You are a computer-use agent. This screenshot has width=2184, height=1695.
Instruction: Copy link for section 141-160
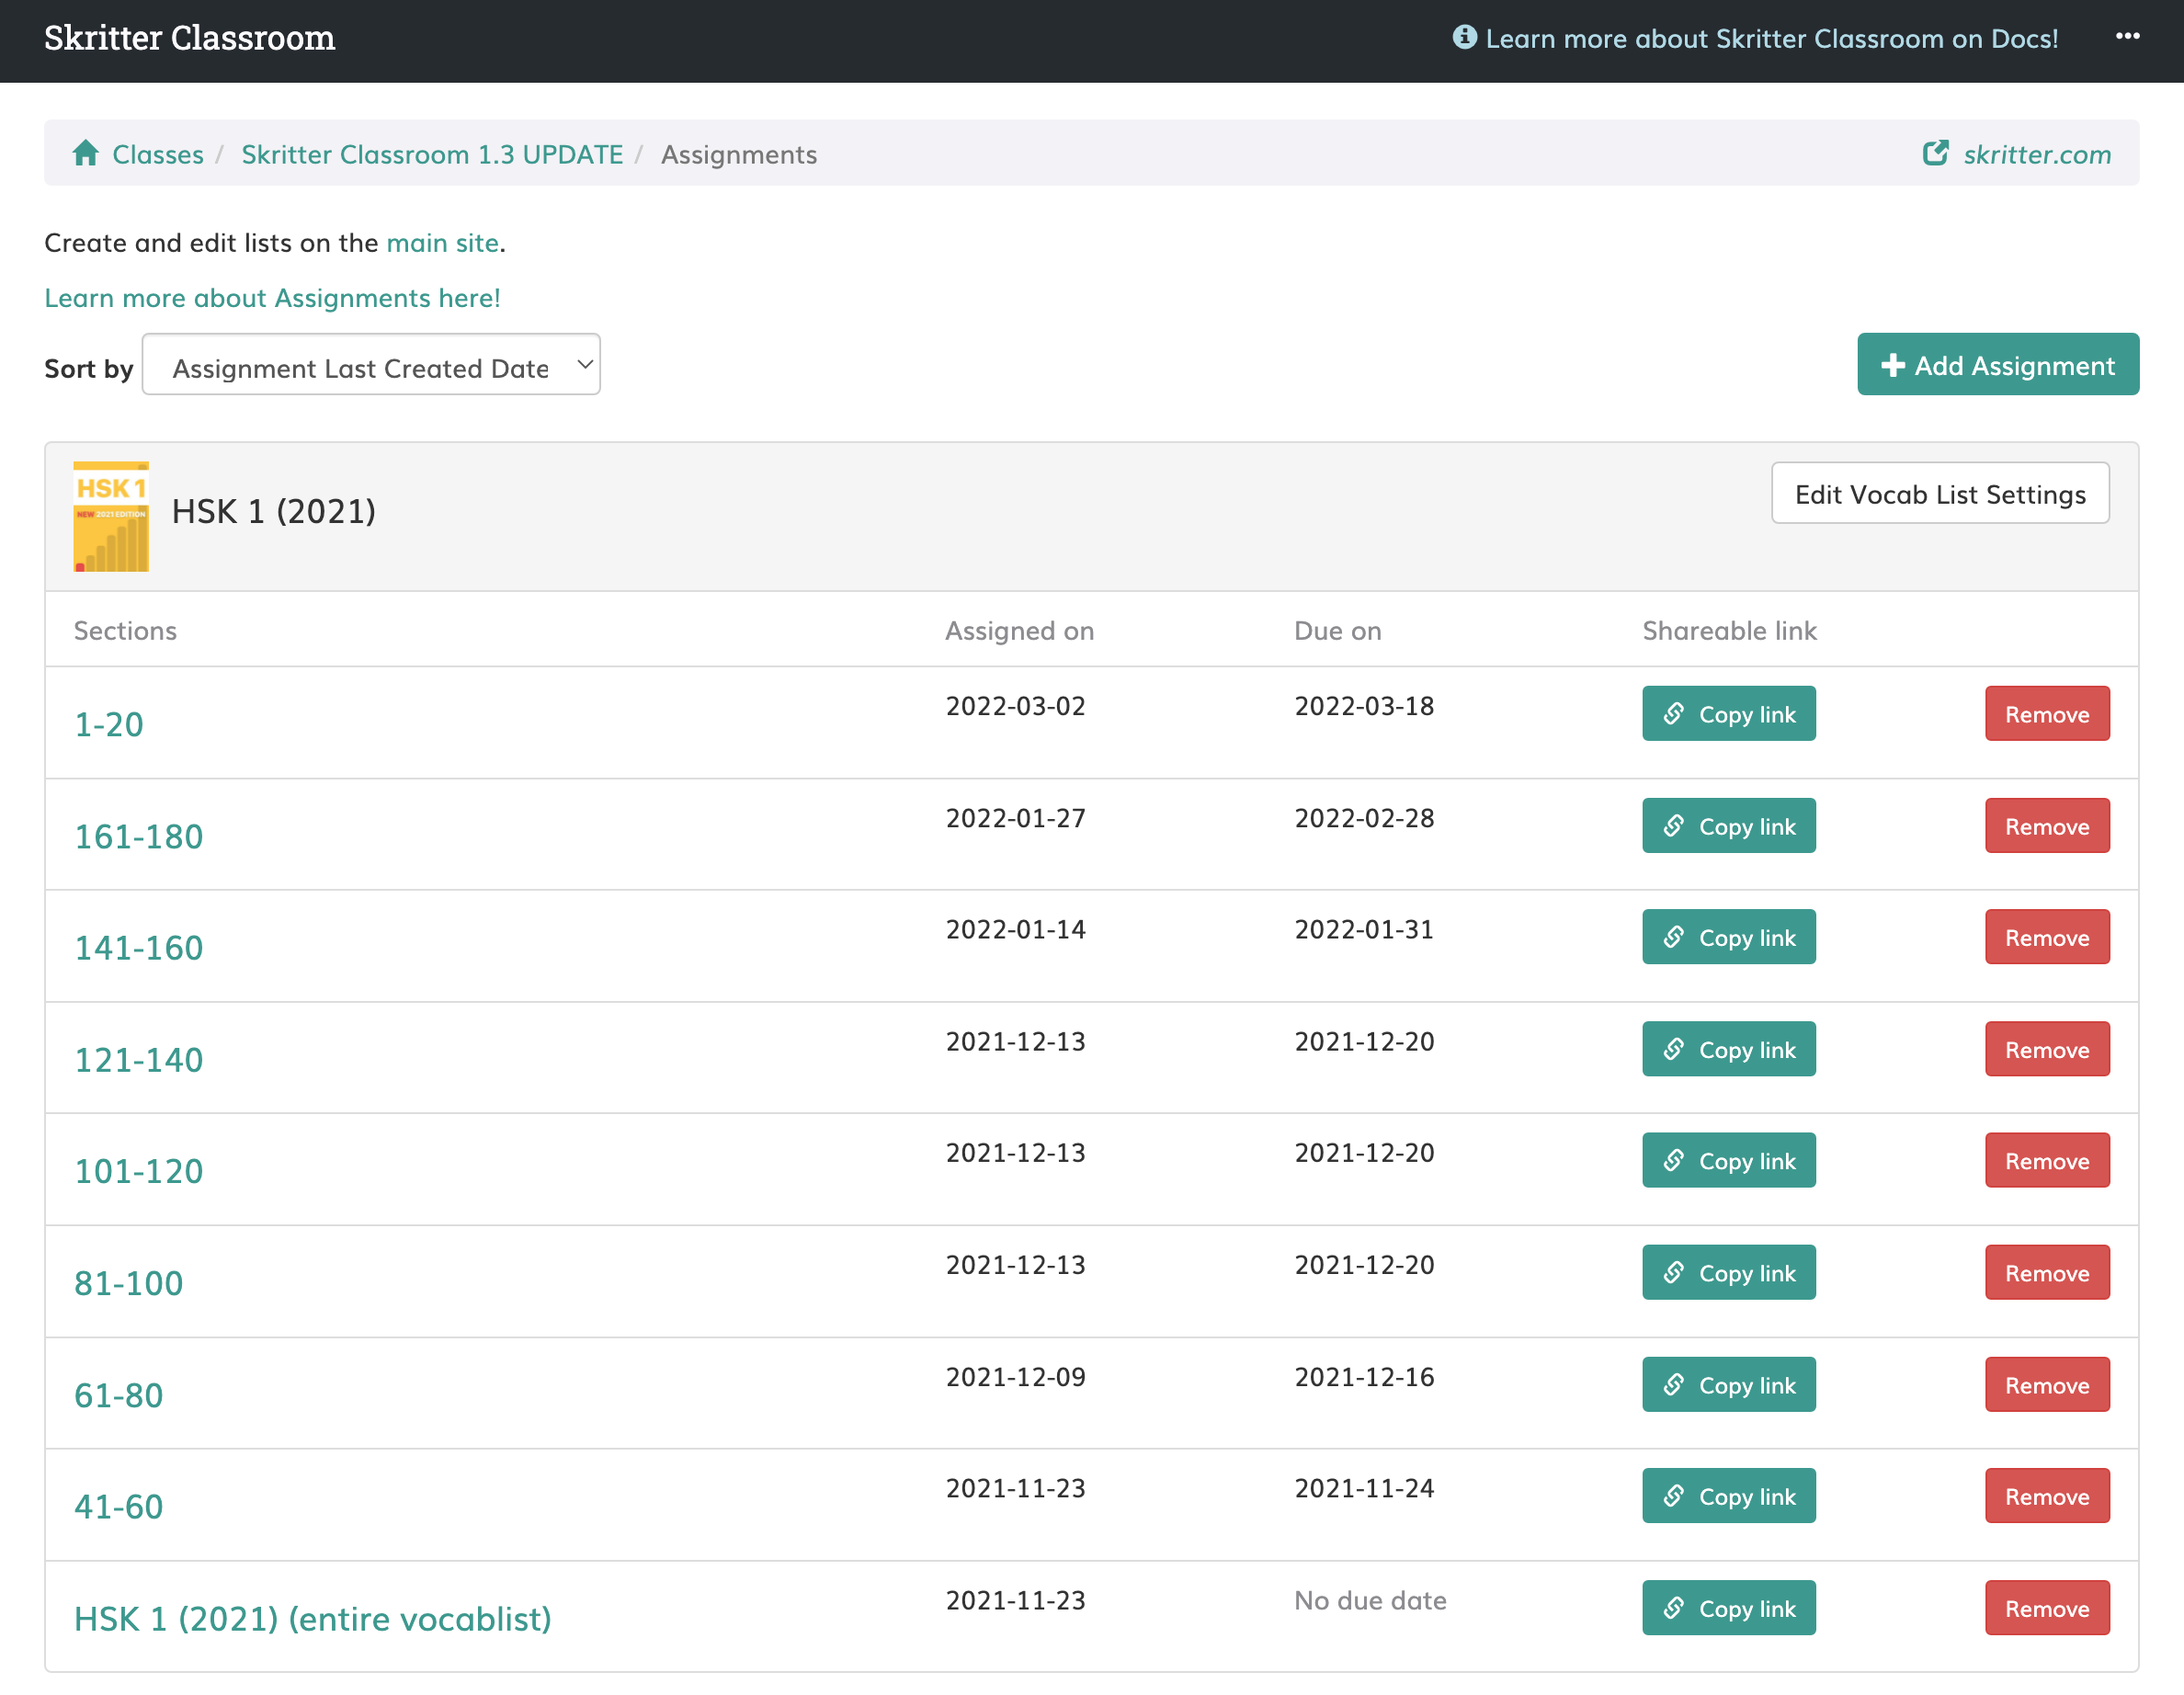point(1728,936)
